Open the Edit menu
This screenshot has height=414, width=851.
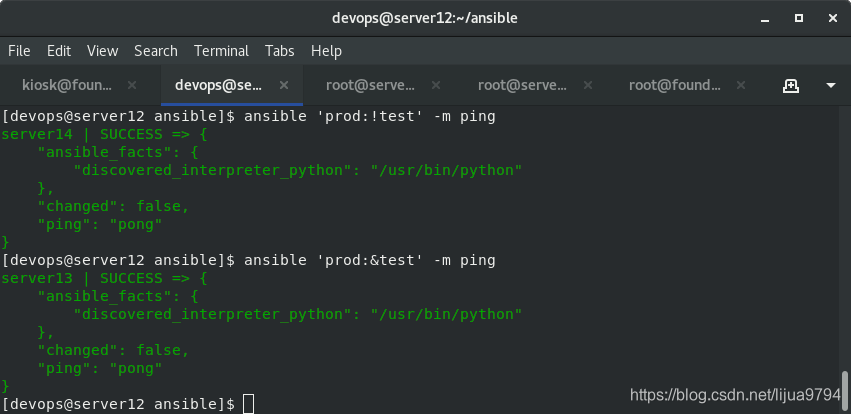coord(59,51)
